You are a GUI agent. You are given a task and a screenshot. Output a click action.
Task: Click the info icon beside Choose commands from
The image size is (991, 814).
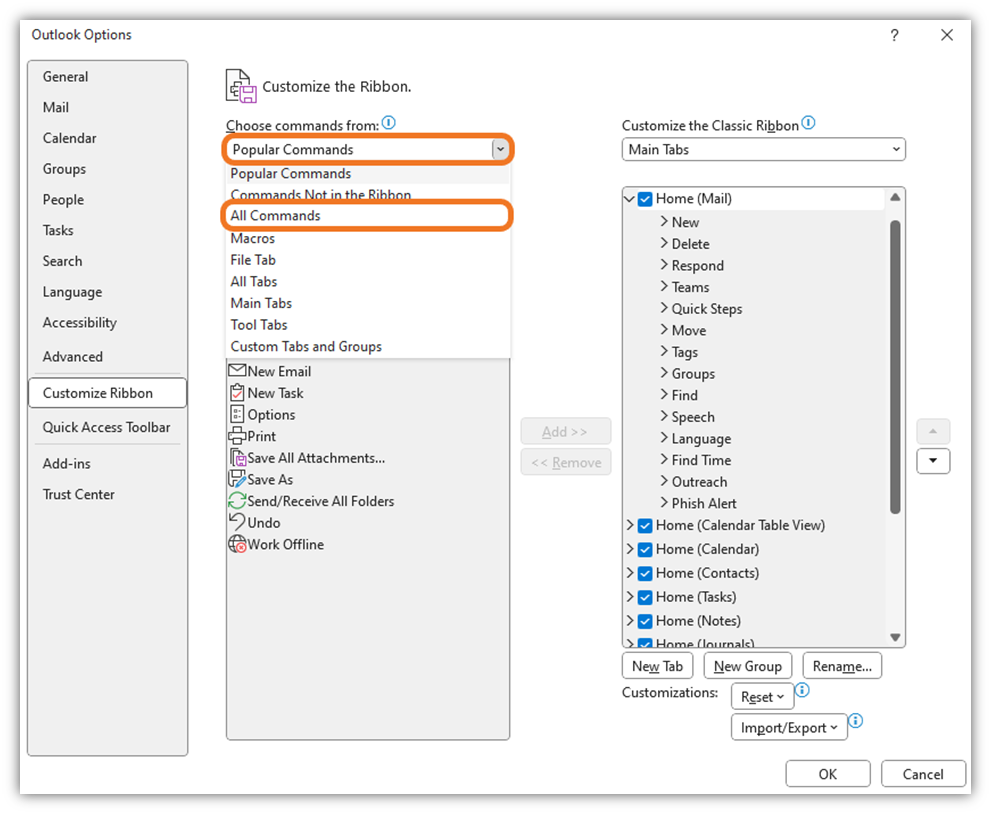click(x=389, y=123)
